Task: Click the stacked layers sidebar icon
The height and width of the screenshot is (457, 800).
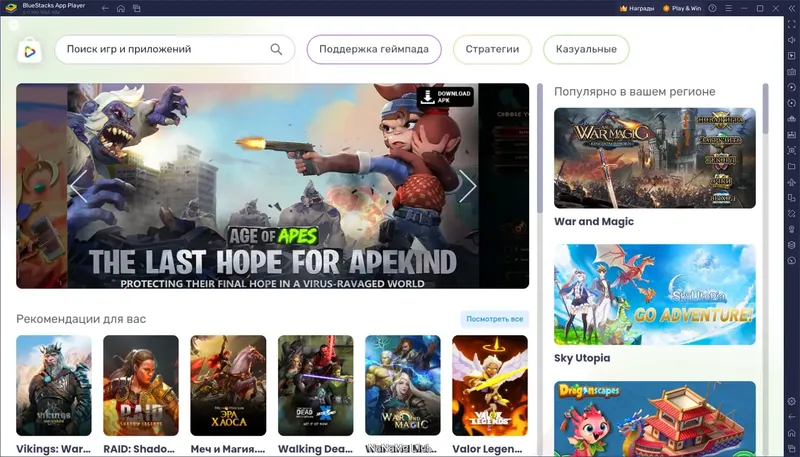Action: (x=791, y=245)
